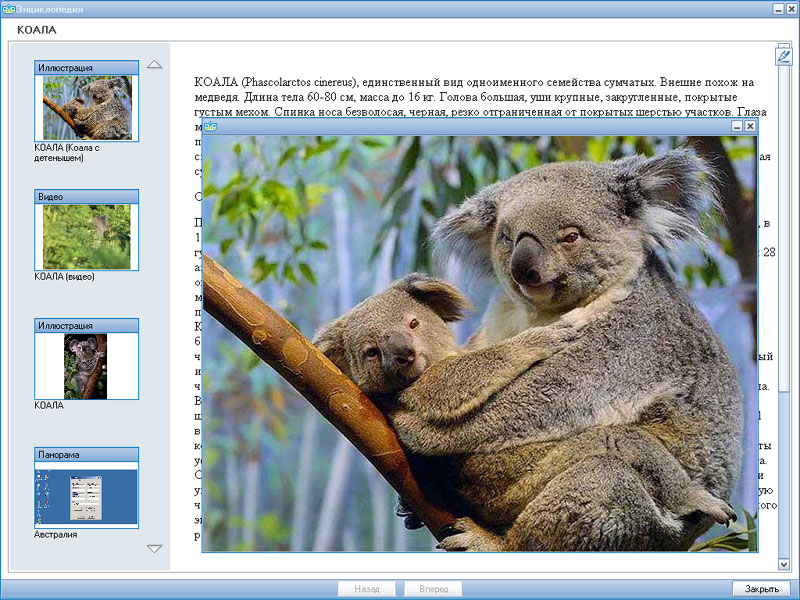Click the Назад navigation button
Screen dimensions: 800x600
[367, 589]
